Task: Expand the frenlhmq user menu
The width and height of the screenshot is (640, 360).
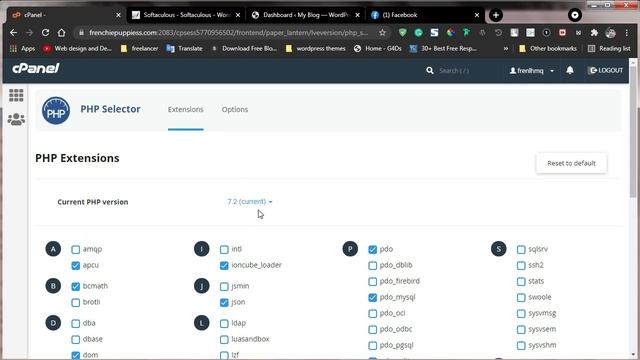Action: point(532,71)
